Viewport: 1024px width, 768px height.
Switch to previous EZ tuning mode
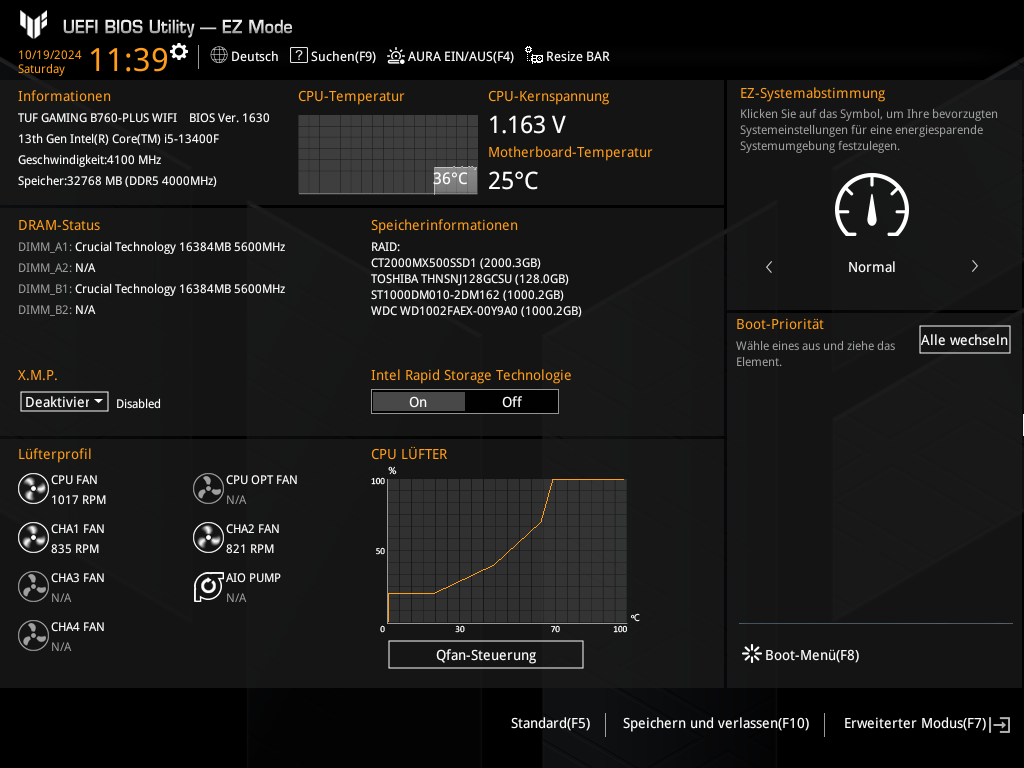769,266
